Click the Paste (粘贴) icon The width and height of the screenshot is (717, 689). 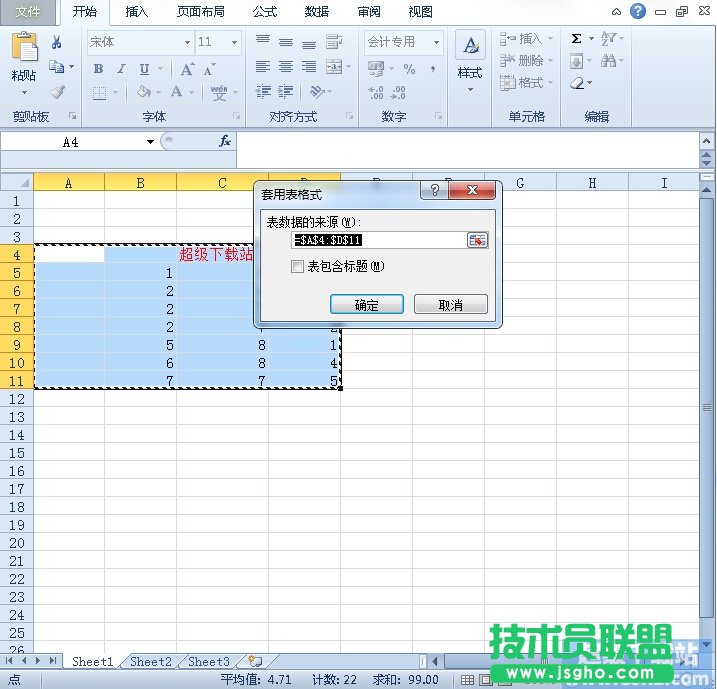(x=24, y=50)
